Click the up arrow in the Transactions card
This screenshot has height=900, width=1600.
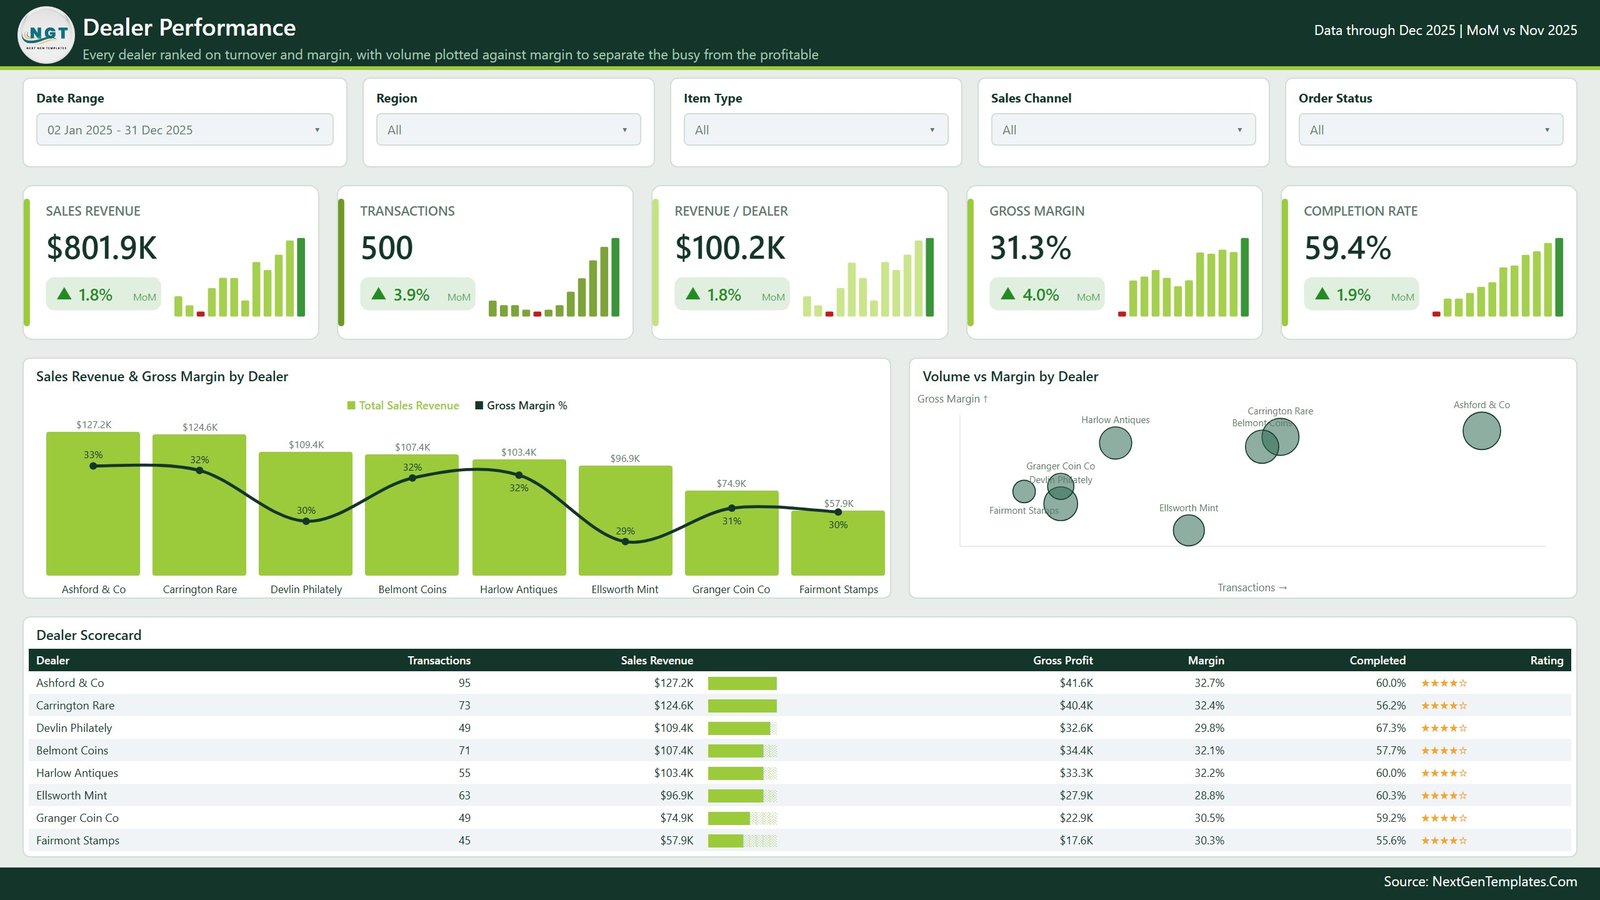[379, 294]
